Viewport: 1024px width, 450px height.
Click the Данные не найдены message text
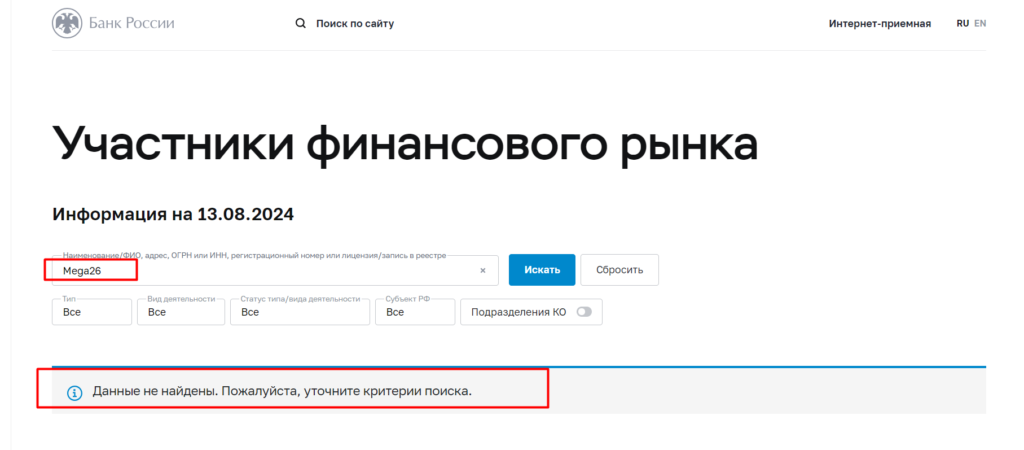tap(282, 392)
